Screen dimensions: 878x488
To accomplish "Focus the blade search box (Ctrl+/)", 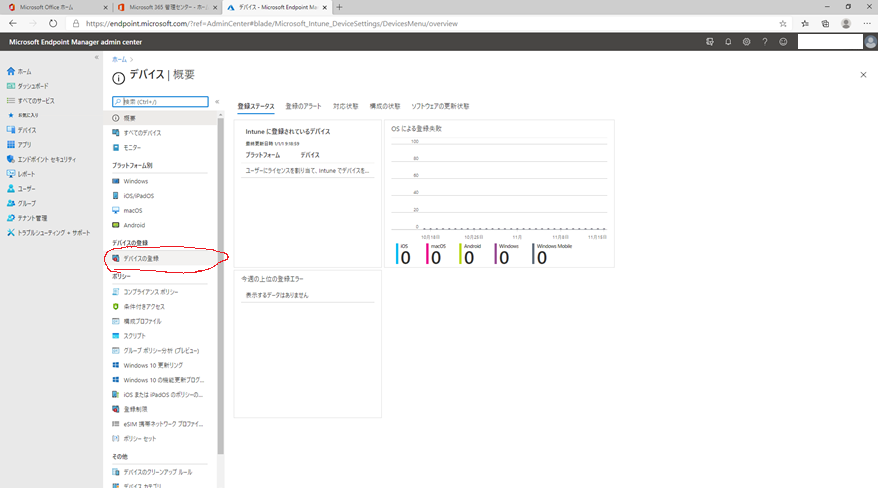I will [x=160, y=101].
